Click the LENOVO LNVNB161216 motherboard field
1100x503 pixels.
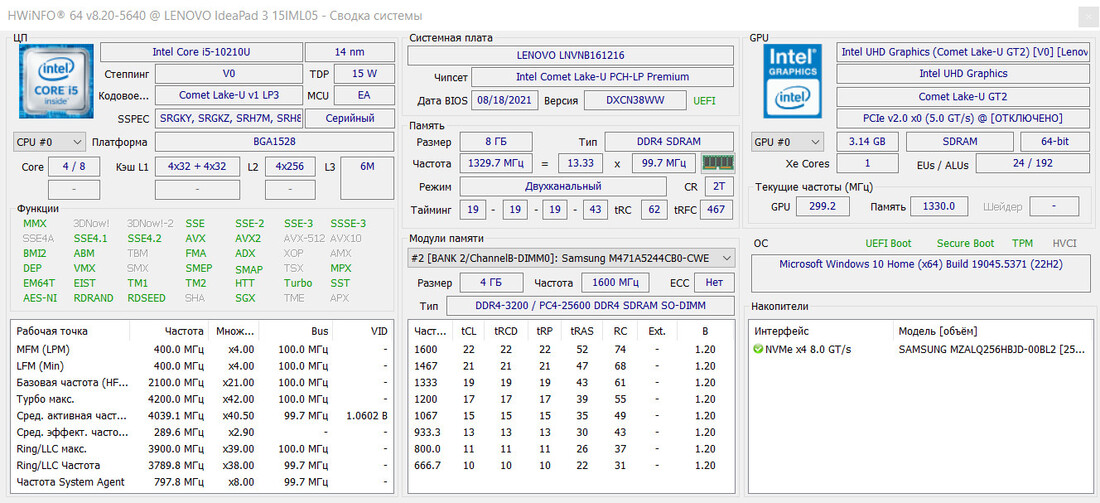pos(570,55)
